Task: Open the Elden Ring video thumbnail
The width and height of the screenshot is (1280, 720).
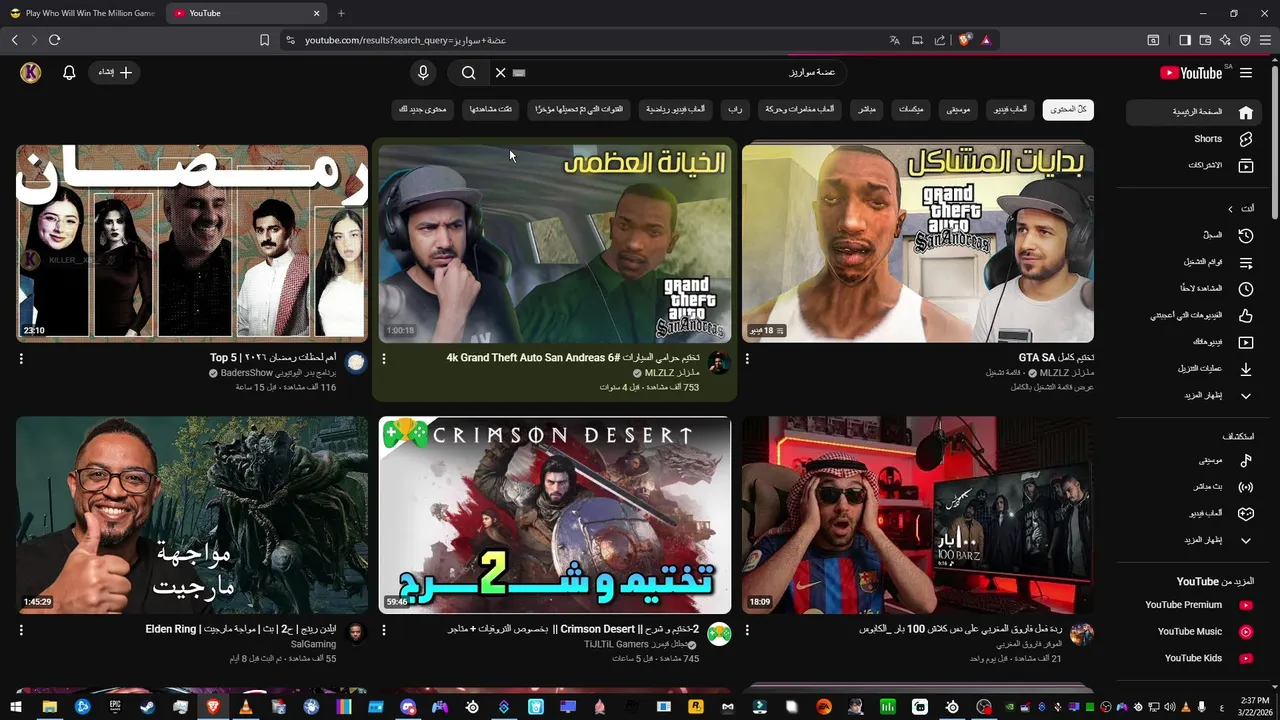Action: coord(192,515)
